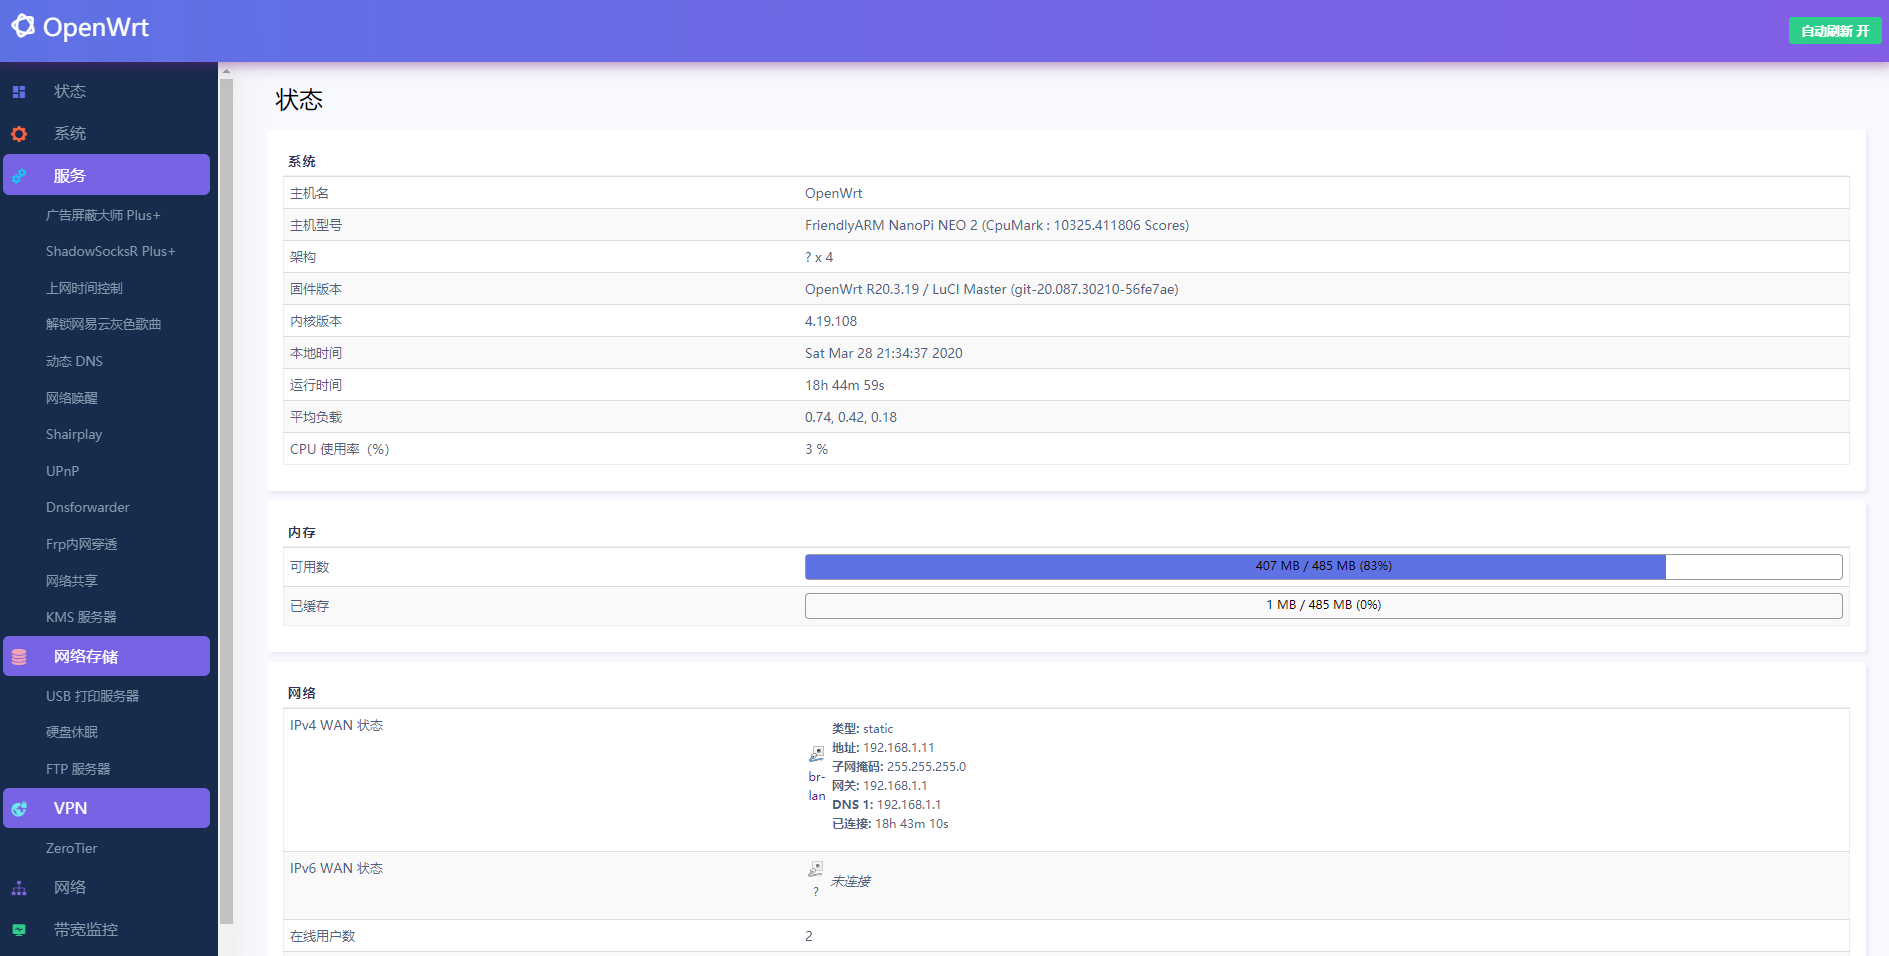Image resolution: width=1889 pixels, height=956 pixels.
Task: Click hostname value OpenWrt
Action: (x=833, y=193)
